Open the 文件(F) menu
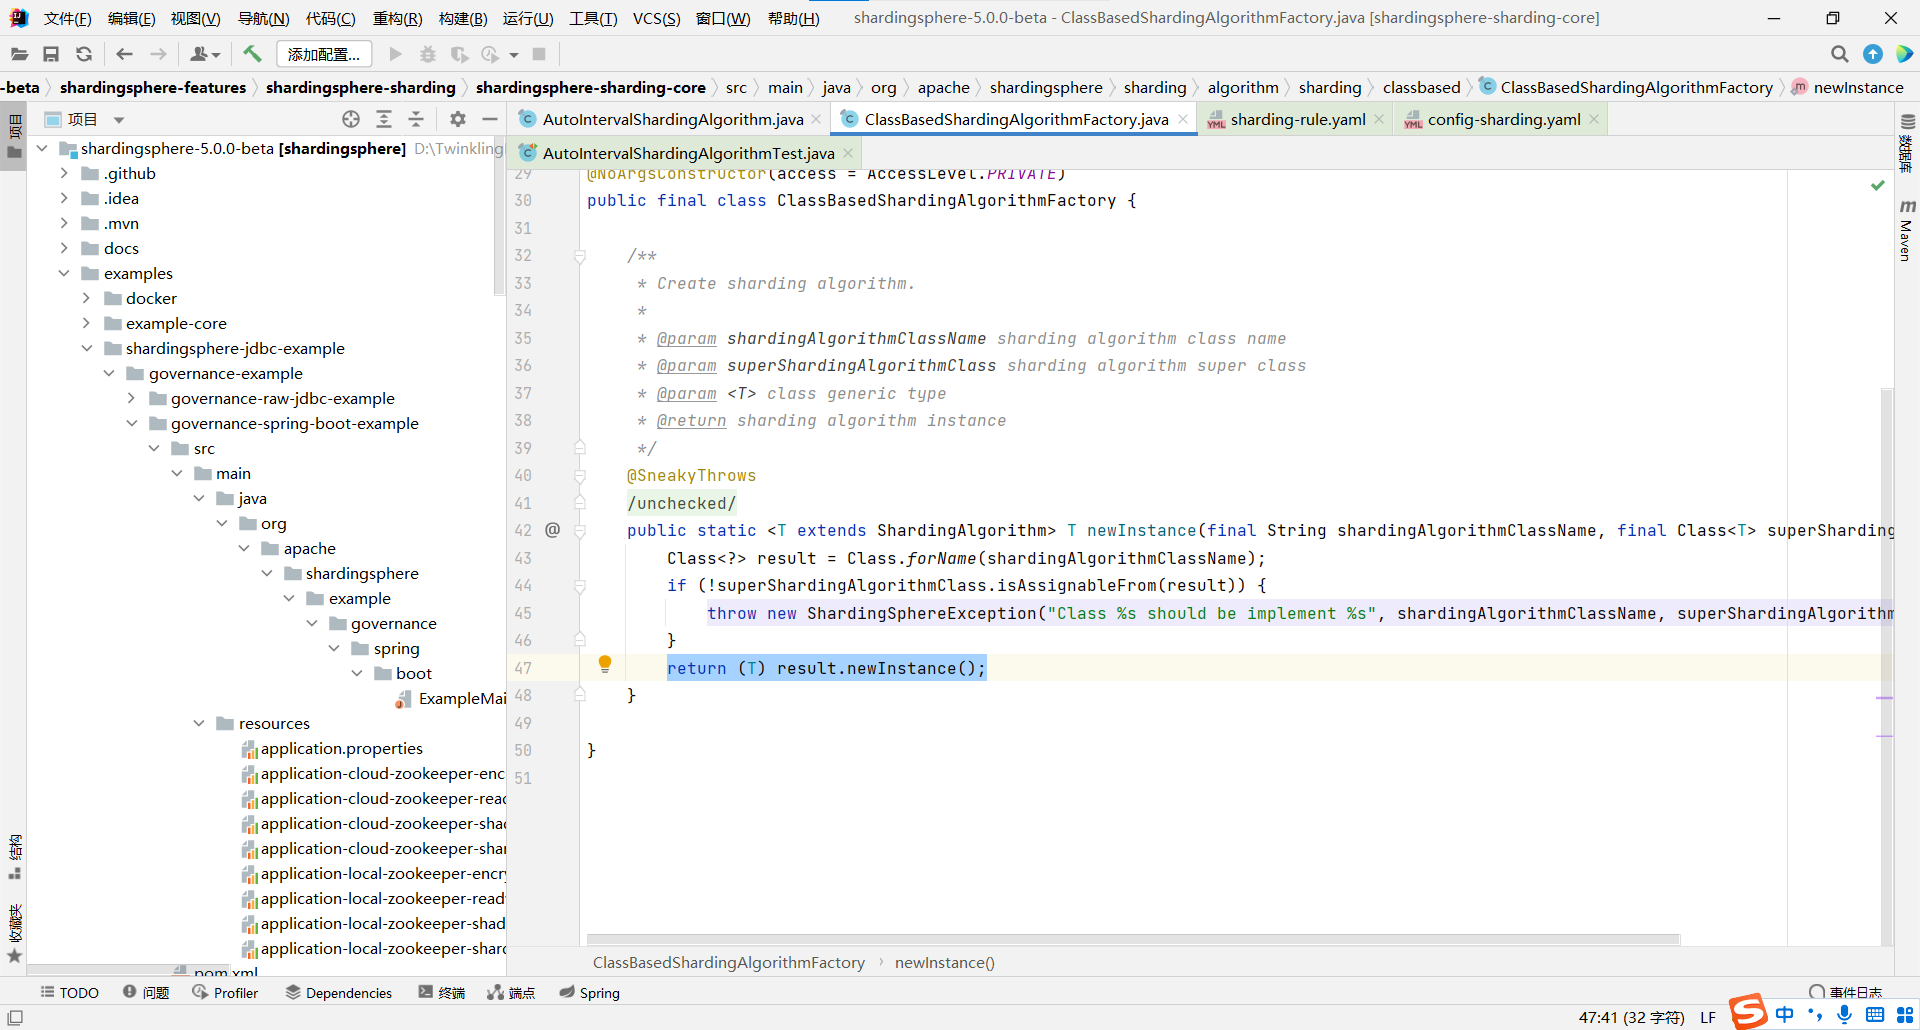 67,18
